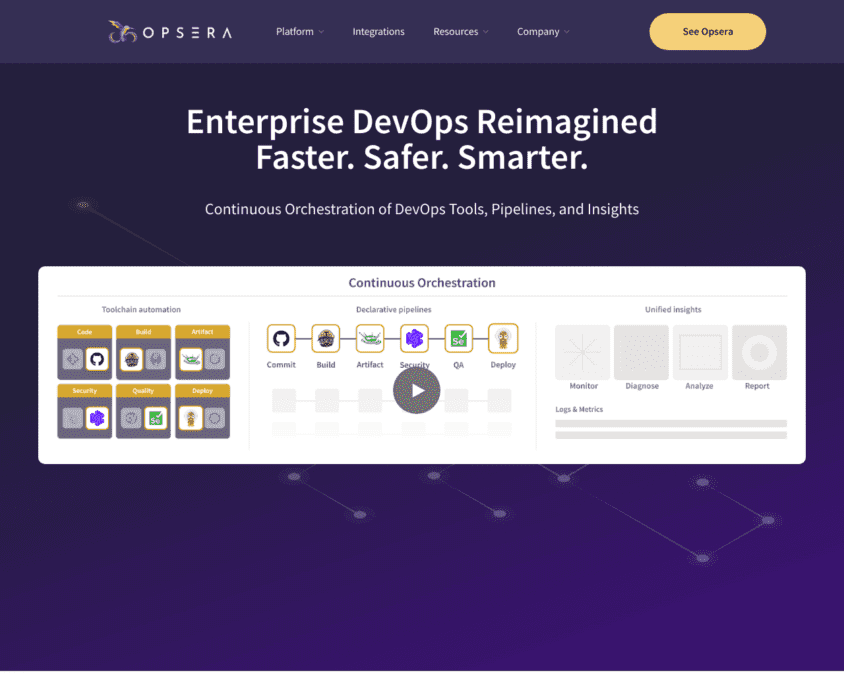
Task: Click the Selenium QA pipeline icon
Action: click(458, 339)
